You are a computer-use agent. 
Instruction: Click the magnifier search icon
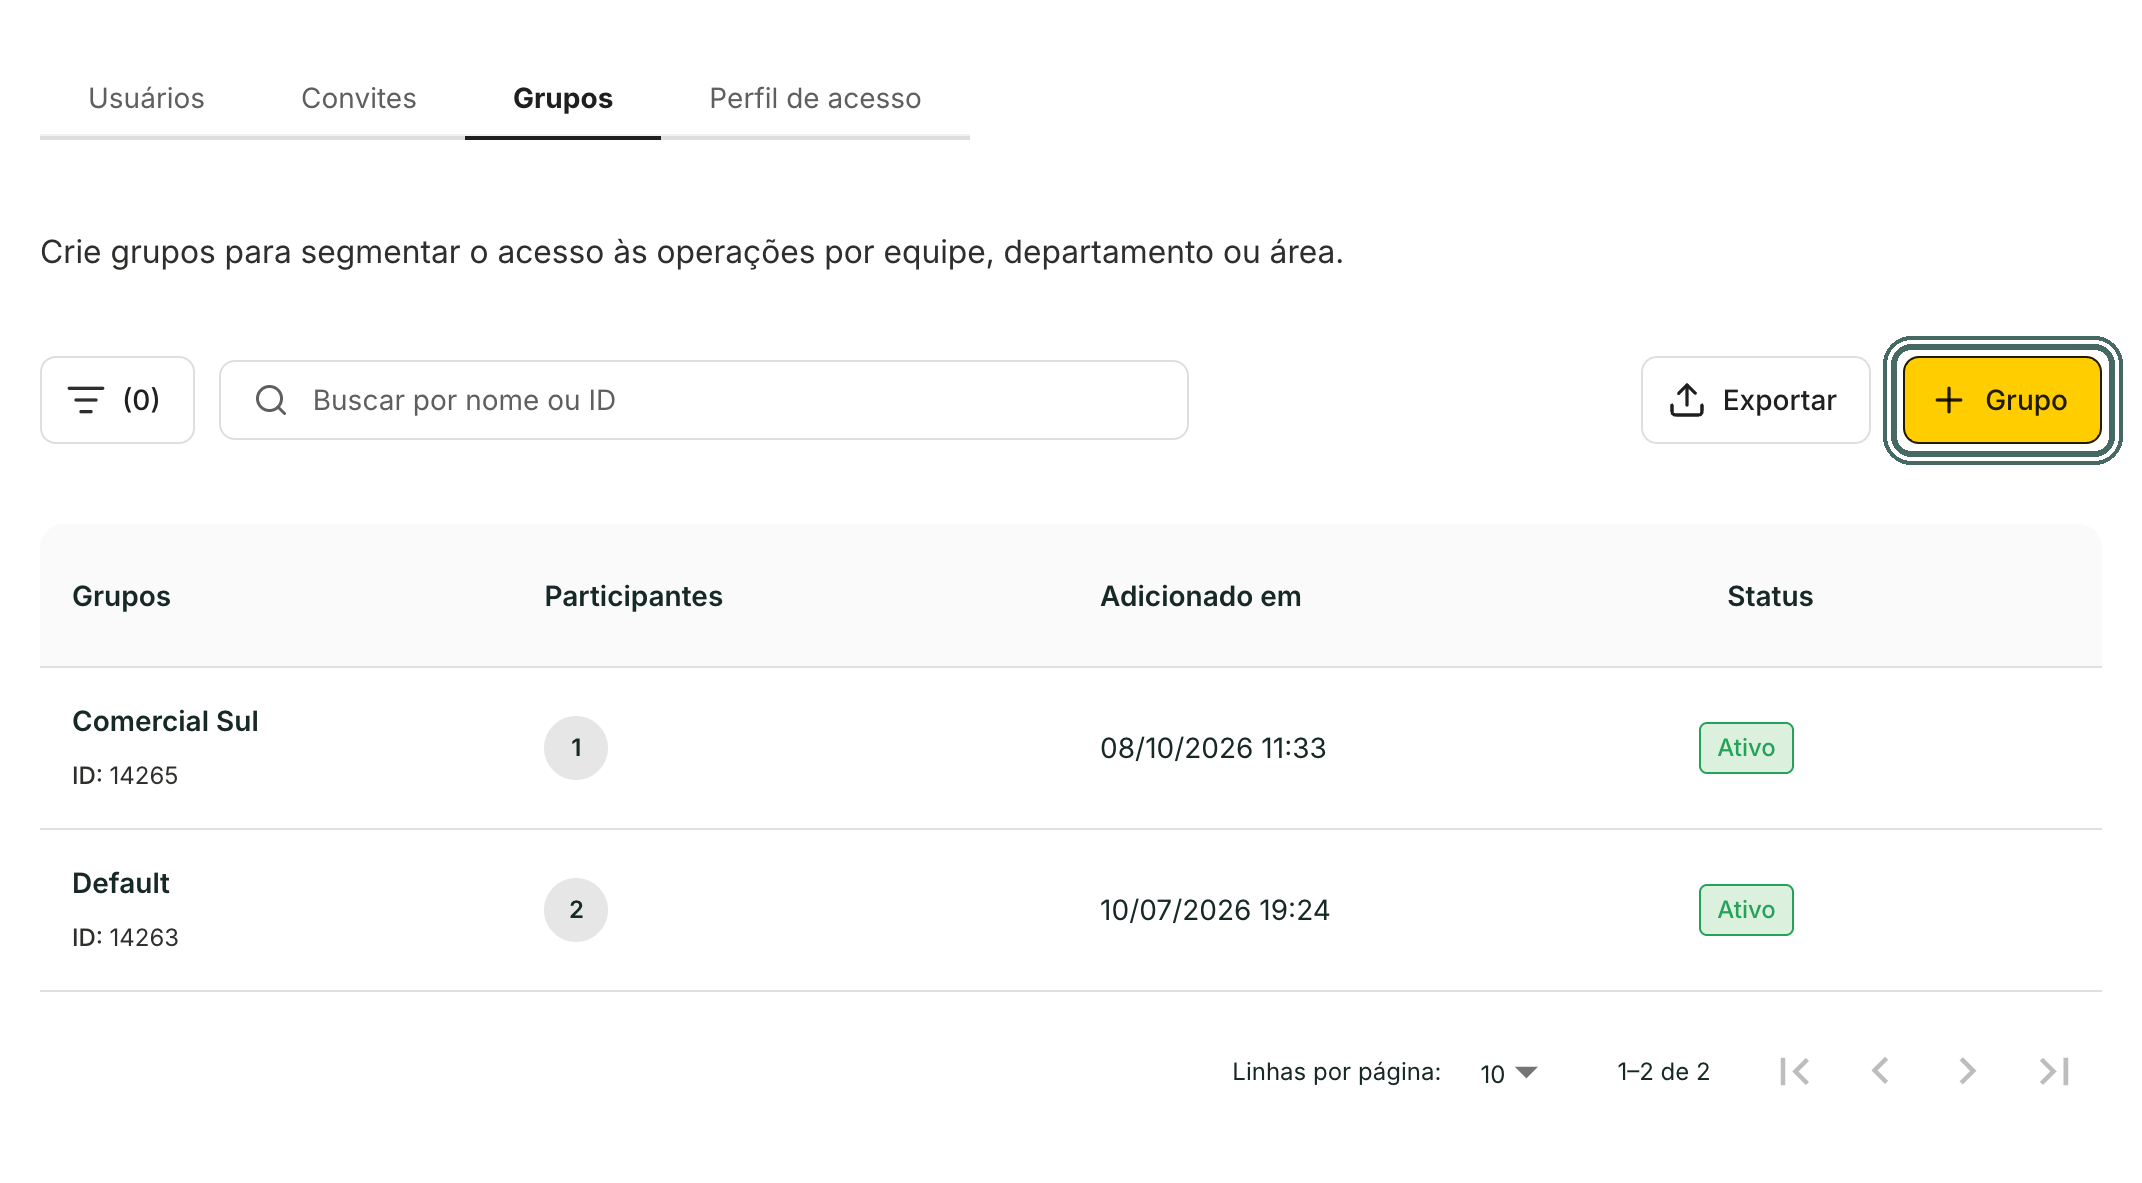point(271,400)
